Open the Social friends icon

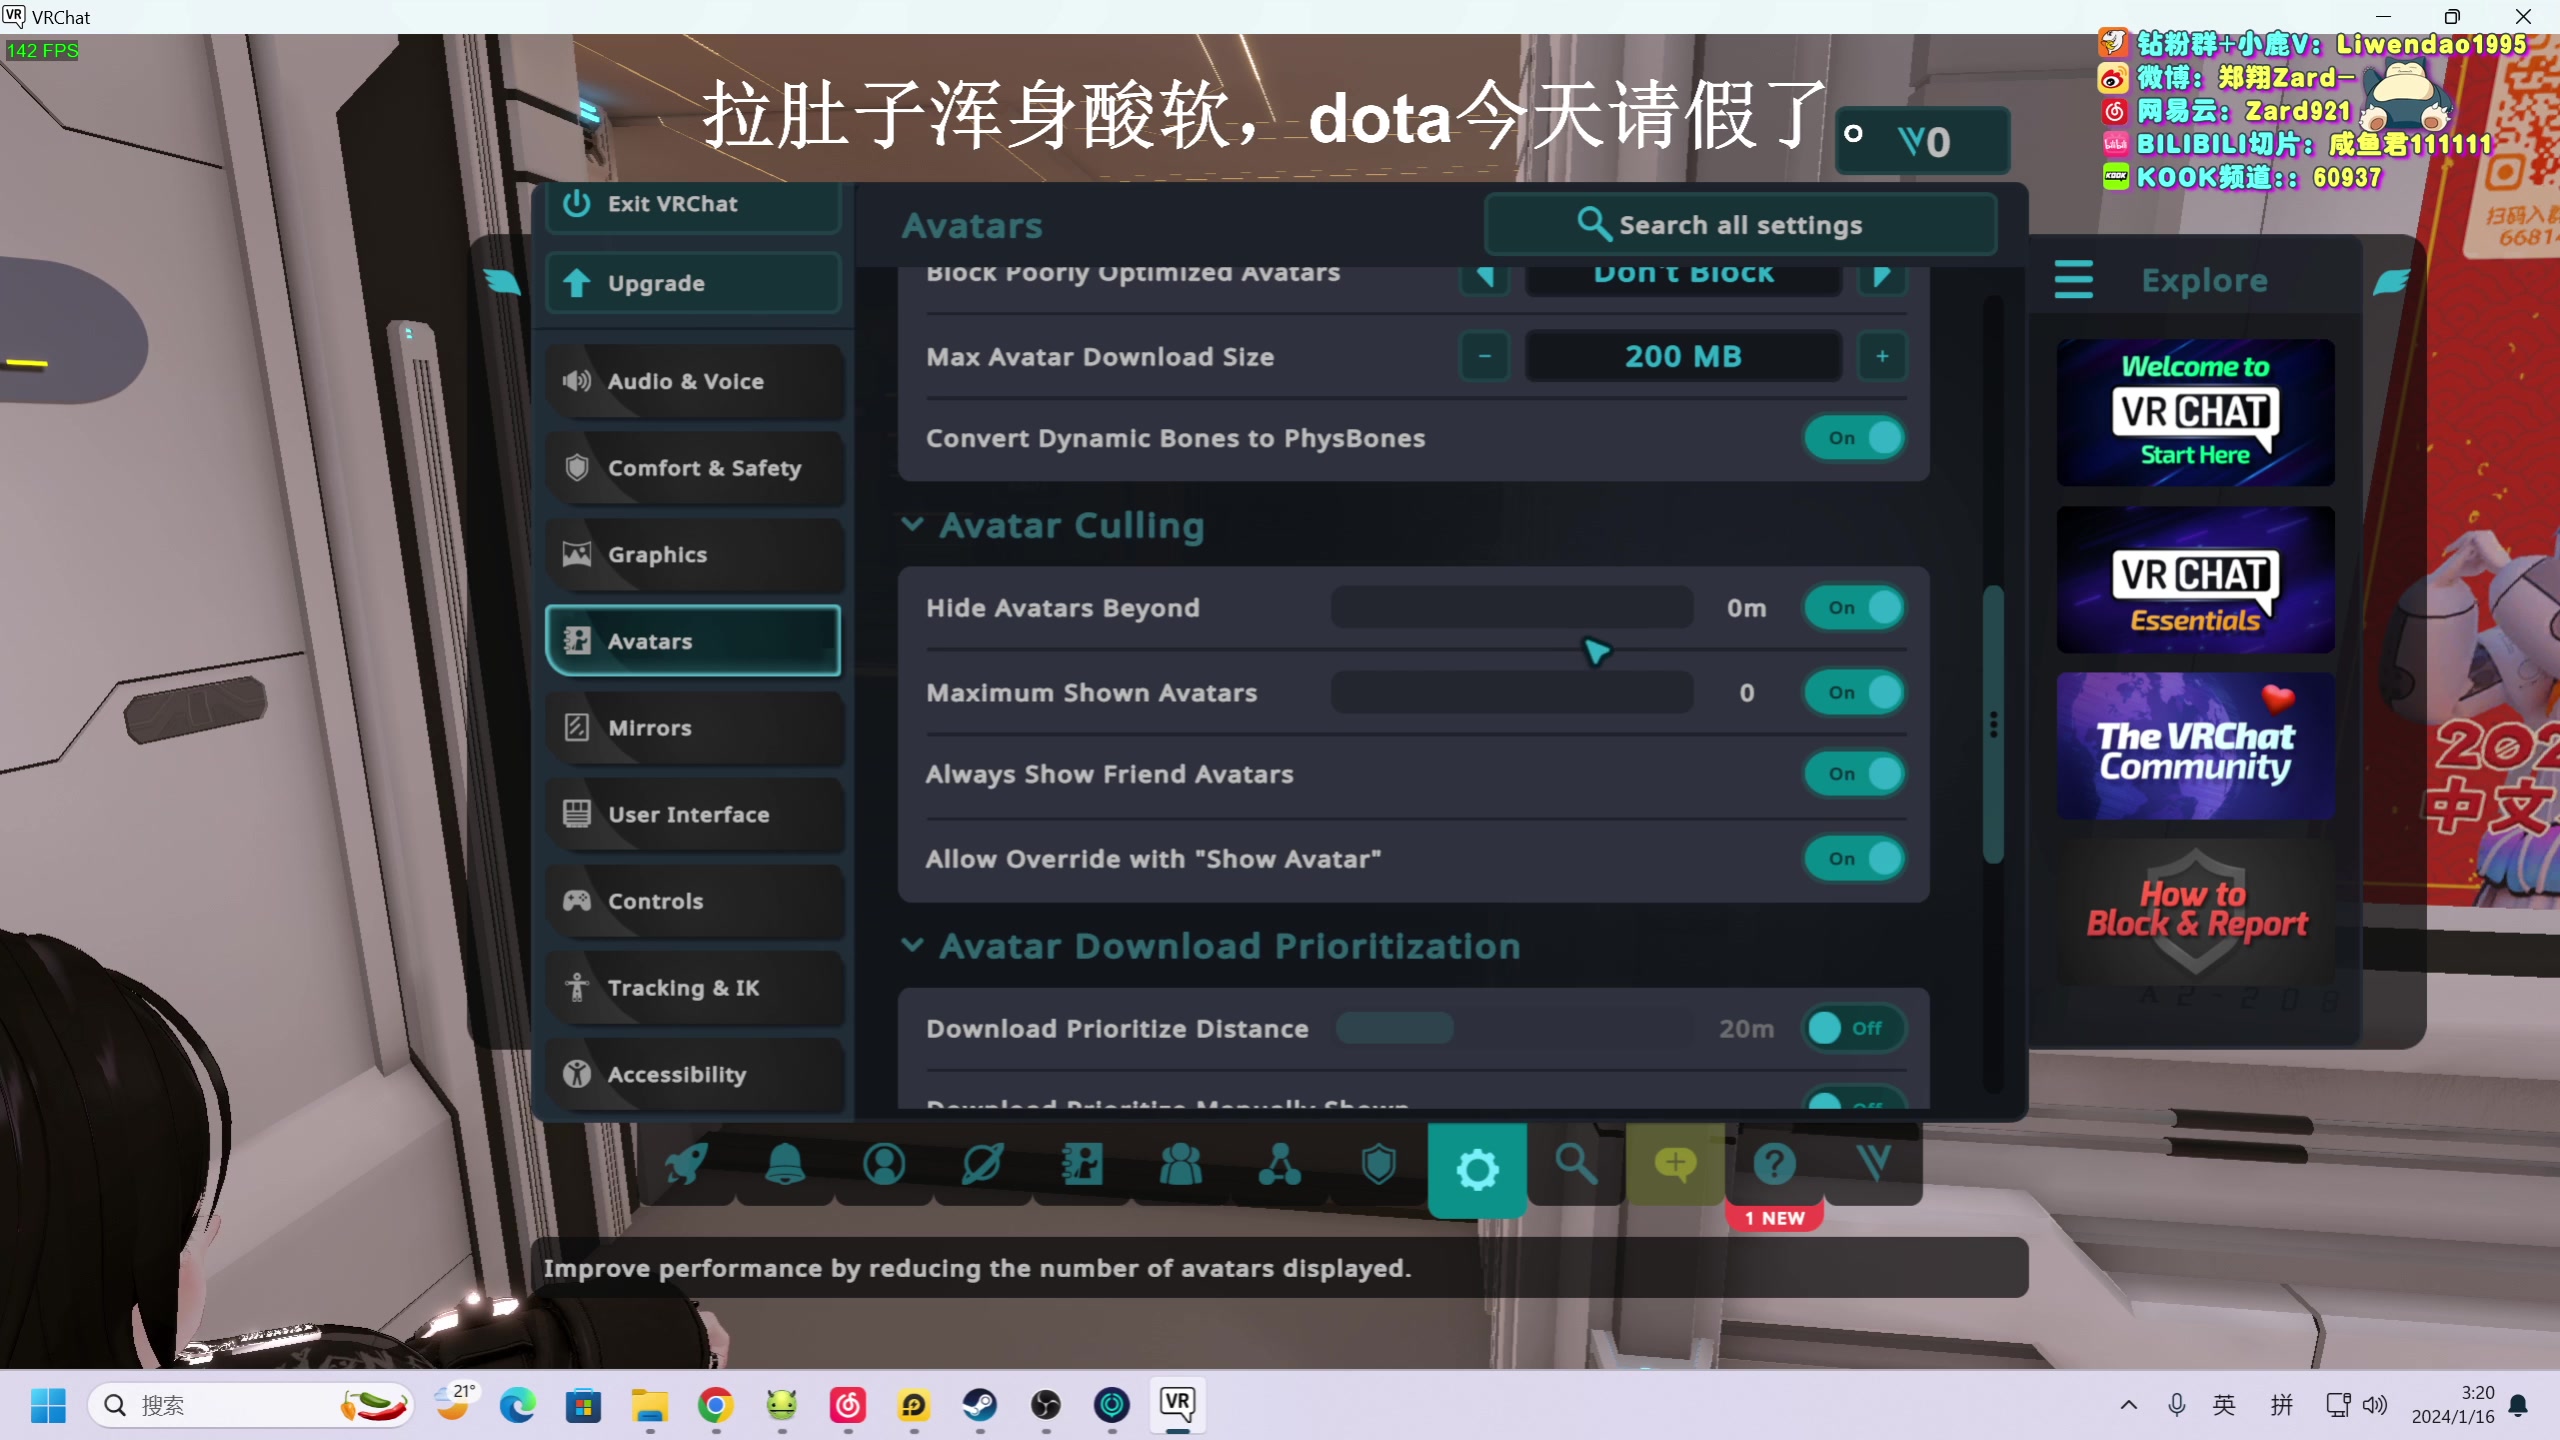pyautogui.click(x=1181, y=1164)
